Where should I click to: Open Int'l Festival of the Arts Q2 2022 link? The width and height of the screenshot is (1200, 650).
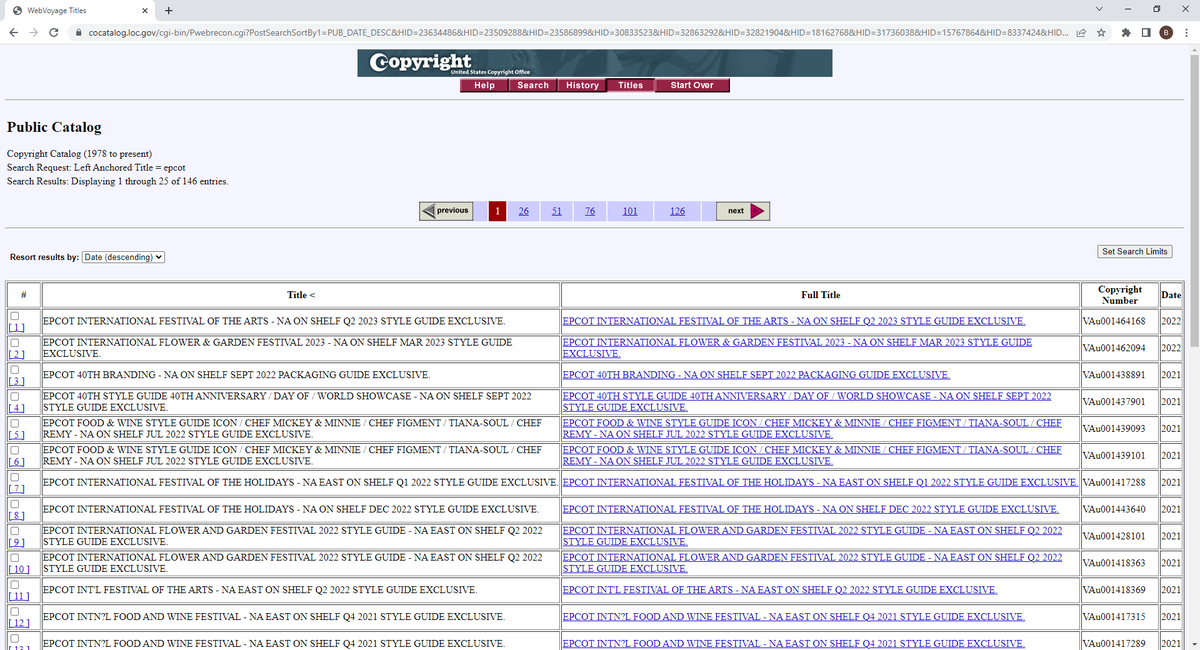coord(780,589)
